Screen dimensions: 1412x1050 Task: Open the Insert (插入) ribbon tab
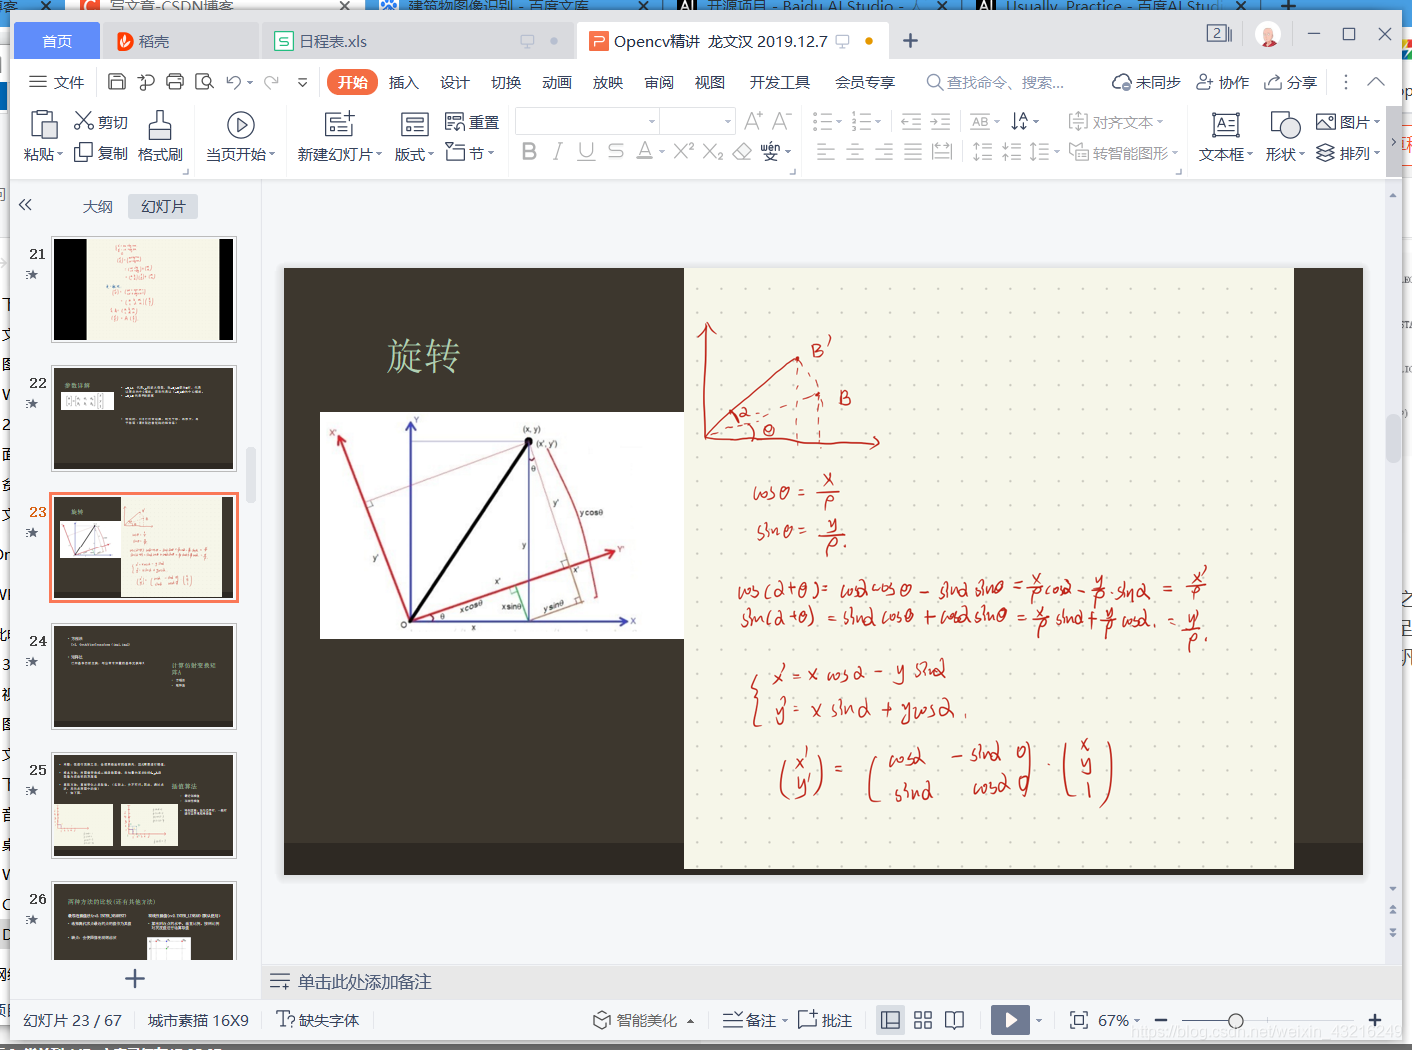(x=403, y=82)
